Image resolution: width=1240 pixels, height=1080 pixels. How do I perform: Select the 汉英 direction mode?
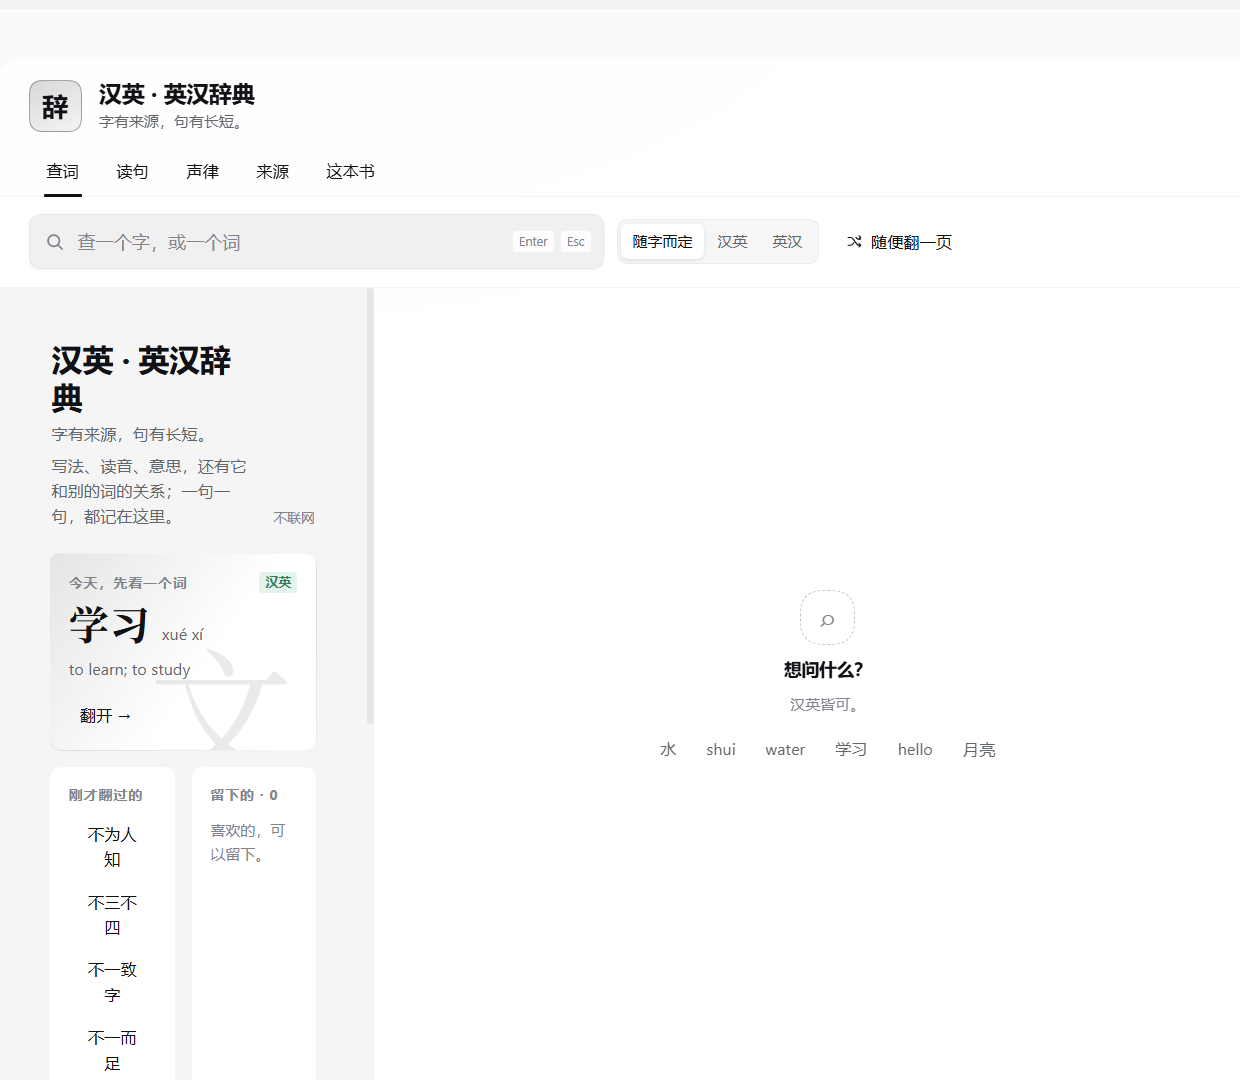[732, 242]
